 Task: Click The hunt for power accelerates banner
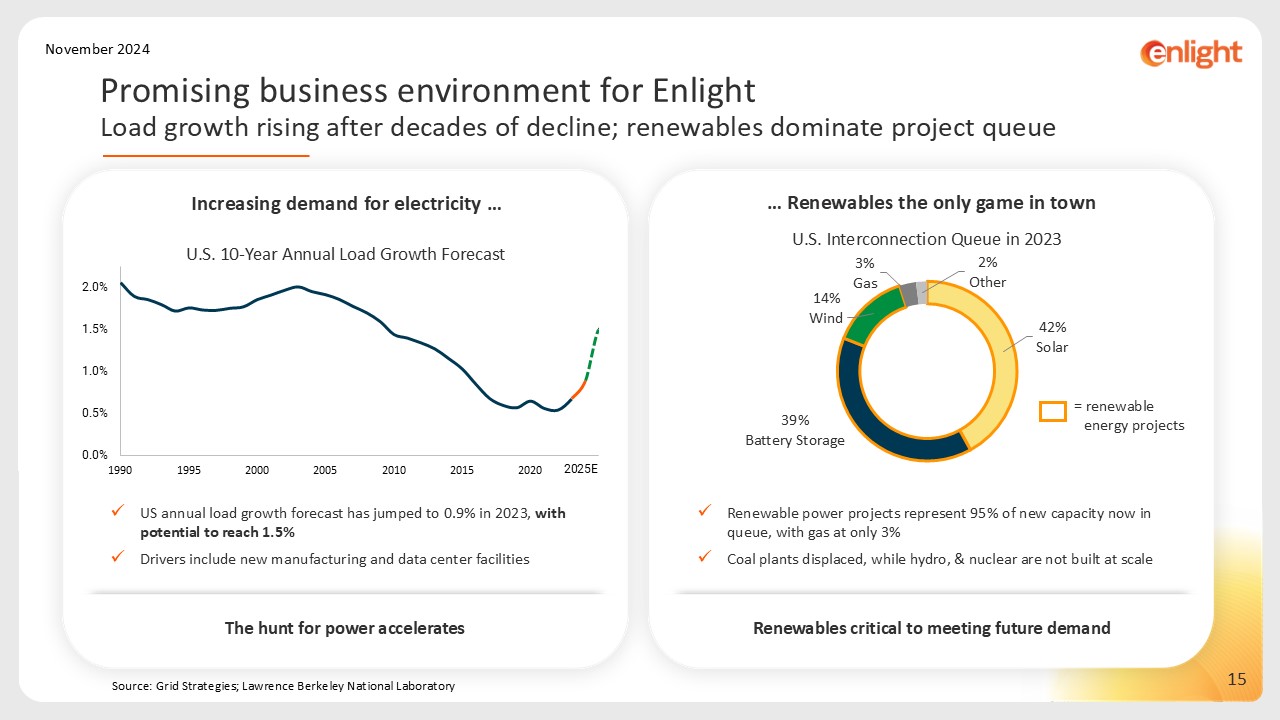point(345,628)
